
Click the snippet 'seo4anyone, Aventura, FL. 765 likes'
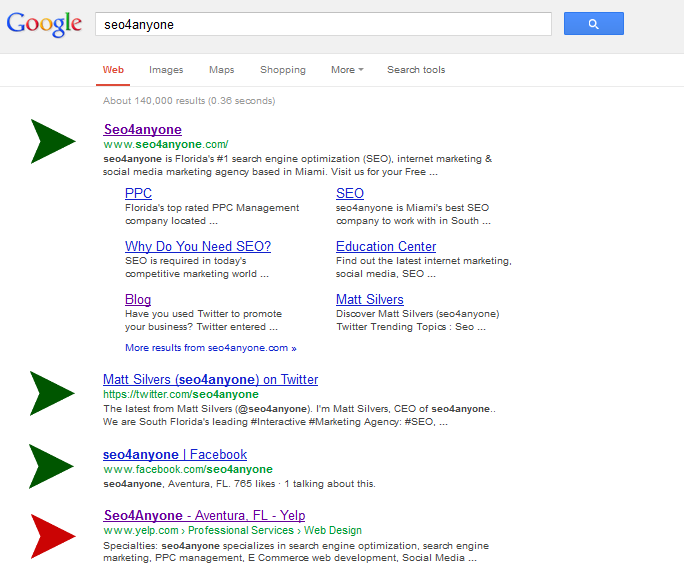239,484
